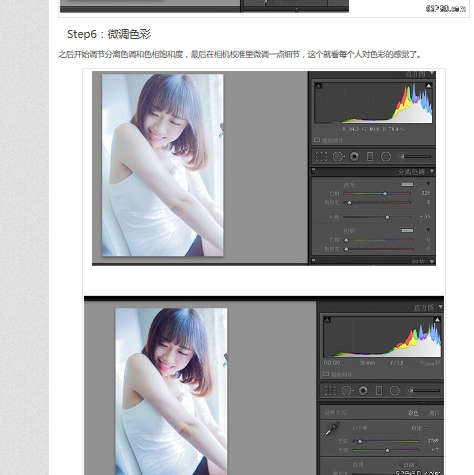Image resolution: width=474 pixels, height=475 pixels.
Task: Select adjustment brush in lower screenshot
Action: pyautogui.click(x=423, y=390)
